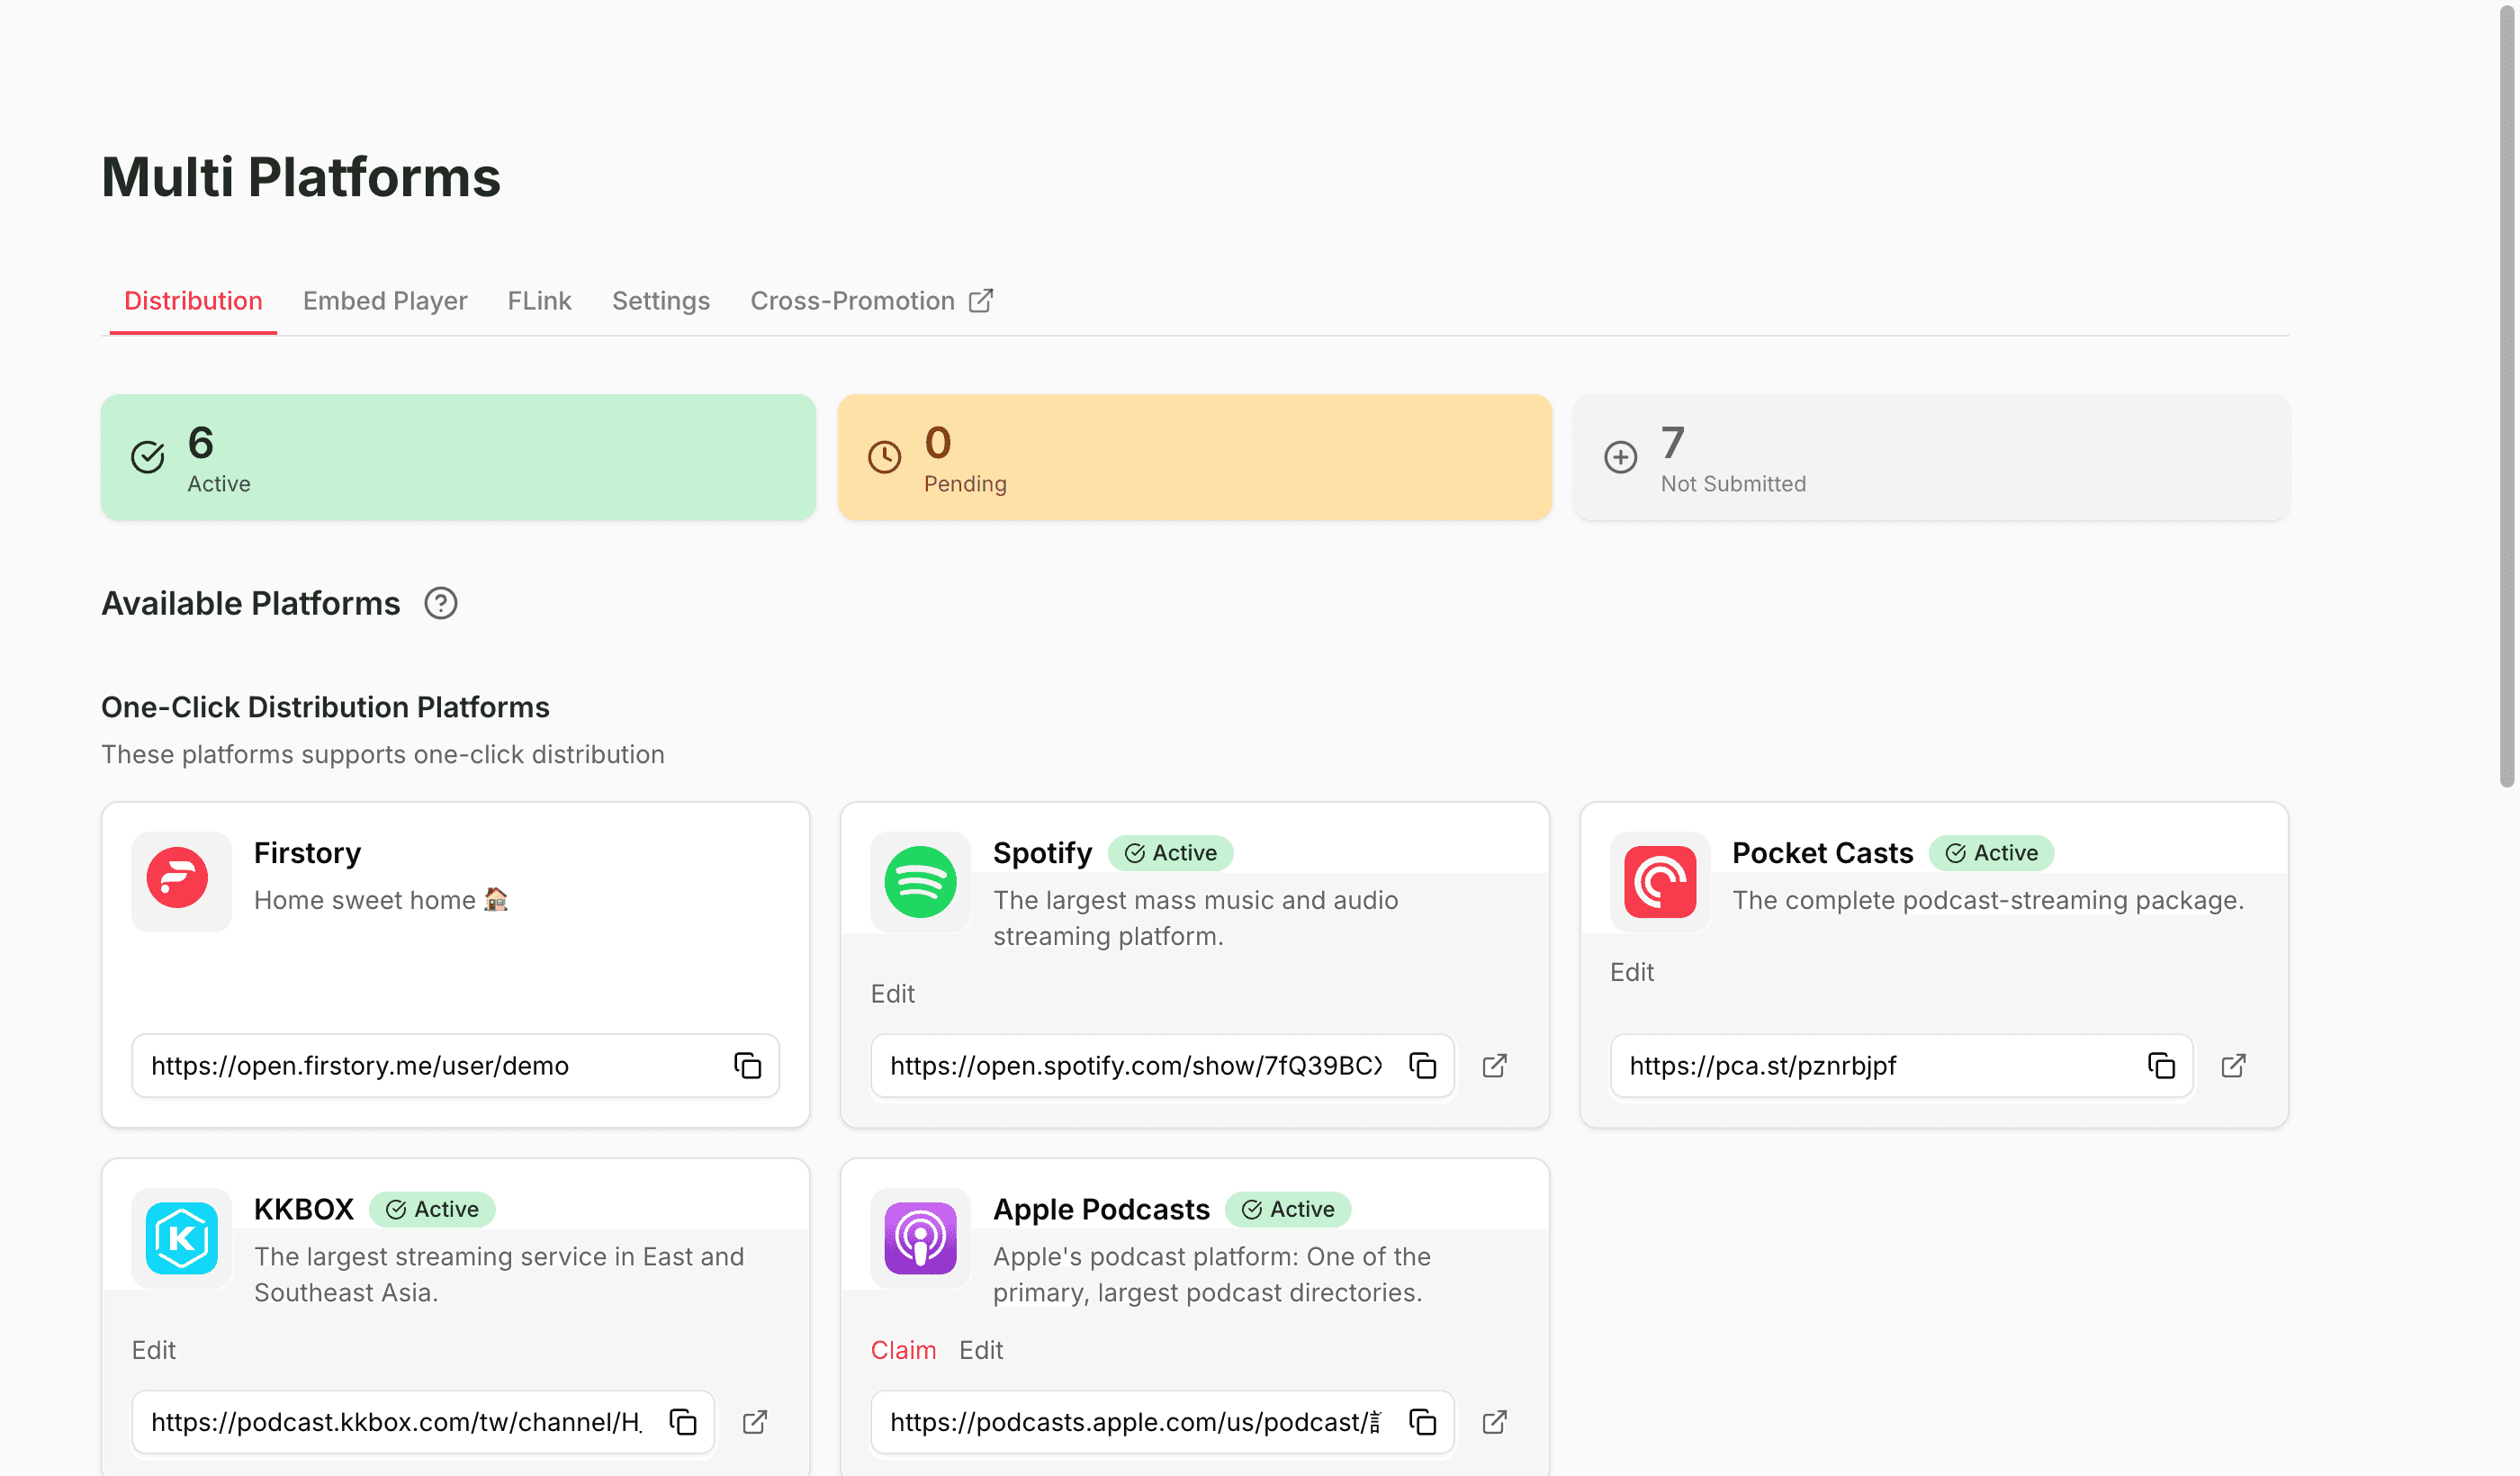The image size is (2520, 1476).
Task: Open Apple Podcasts link externally
Action: (x=1494, y=1421)
